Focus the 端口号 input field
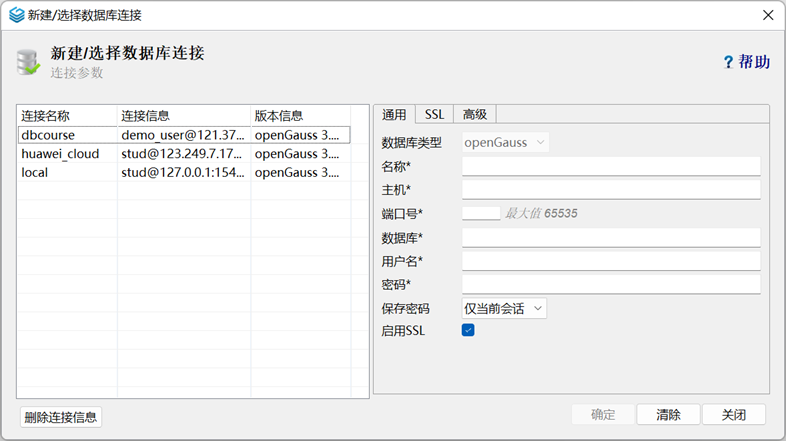The height and width of the screenshot is (441, 786). coord(481,213)
